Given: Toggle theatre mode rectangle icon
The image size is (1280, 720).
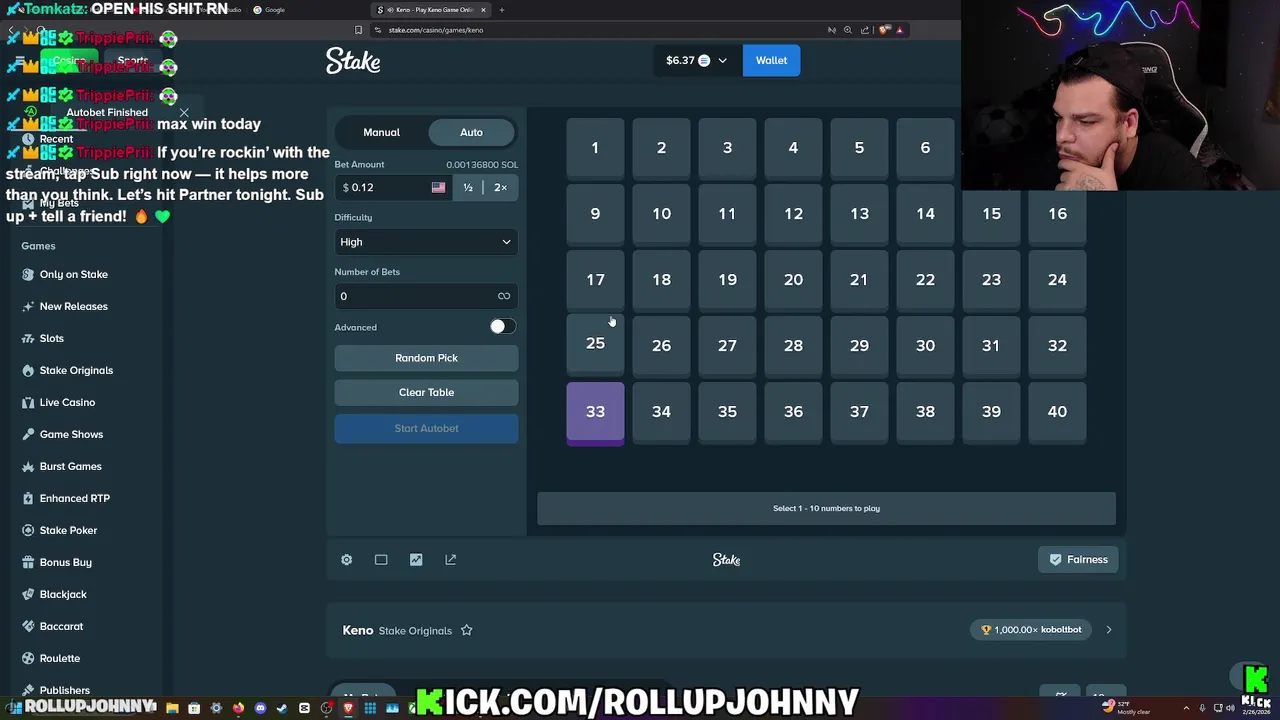Looking at the screenshot, I should click(381, 560).
